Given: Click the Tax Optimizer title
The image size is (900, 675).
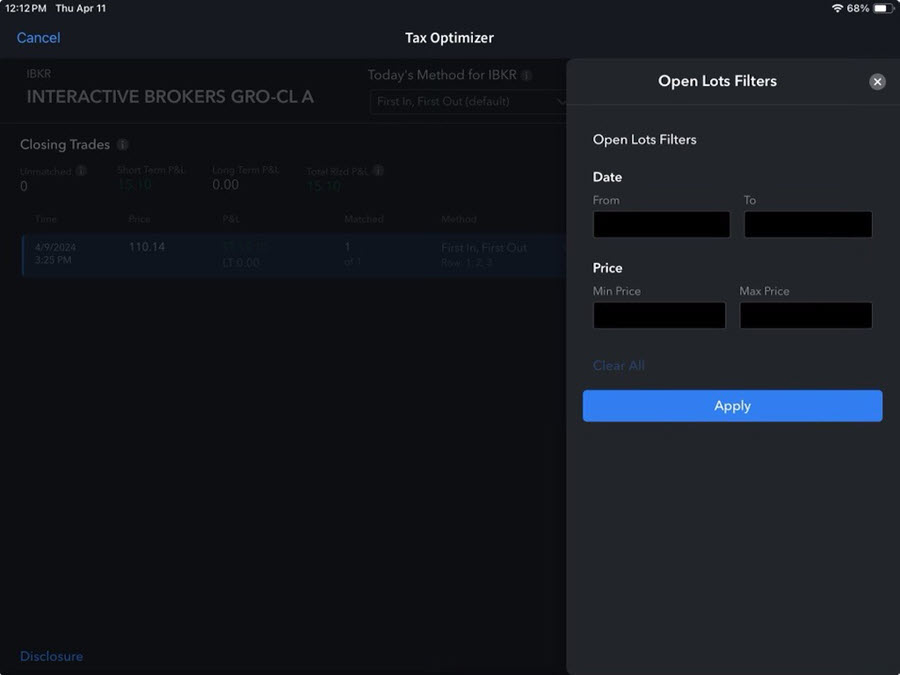Looking at the screenshot, I should coord(449,37).
